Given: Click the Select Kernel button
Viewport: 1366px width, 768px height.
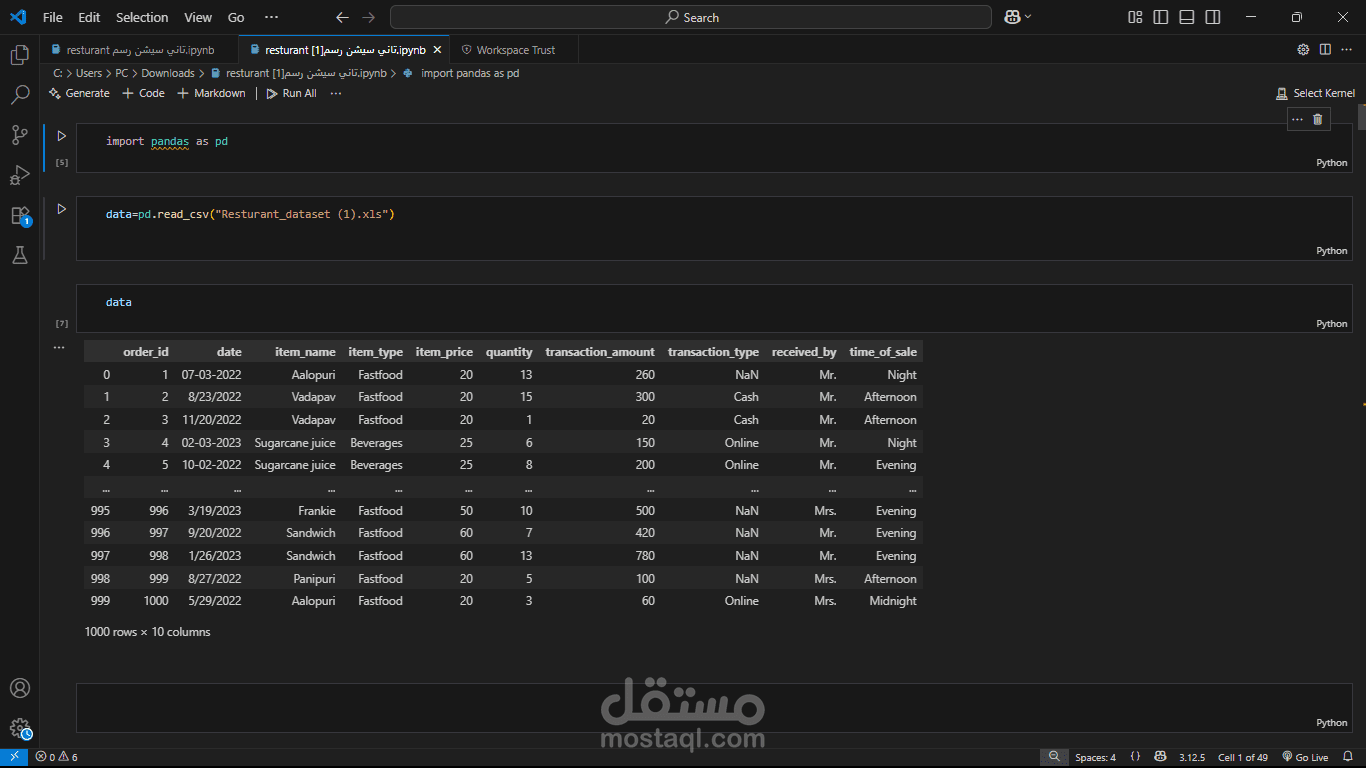Looking at the screenshot, I should 1315,93.
